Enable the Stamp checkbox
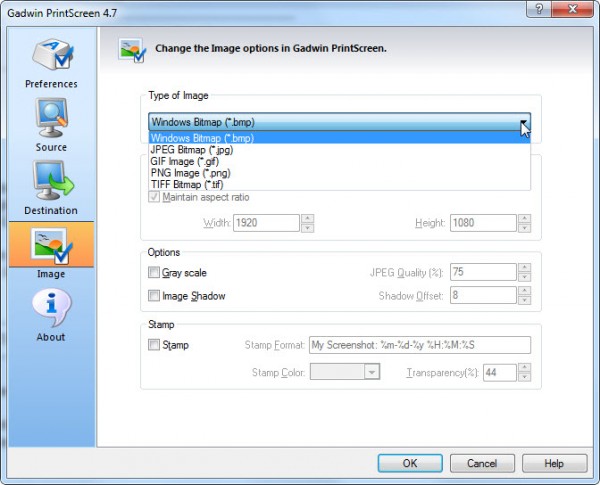This screenshot has height=485, width=600. [x=154, y=345]
